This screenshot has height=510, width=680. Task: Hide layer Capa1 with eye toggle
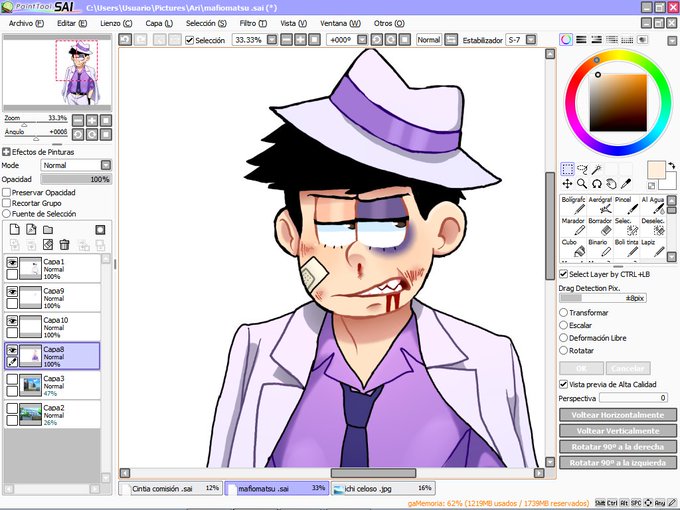point(12,262)
